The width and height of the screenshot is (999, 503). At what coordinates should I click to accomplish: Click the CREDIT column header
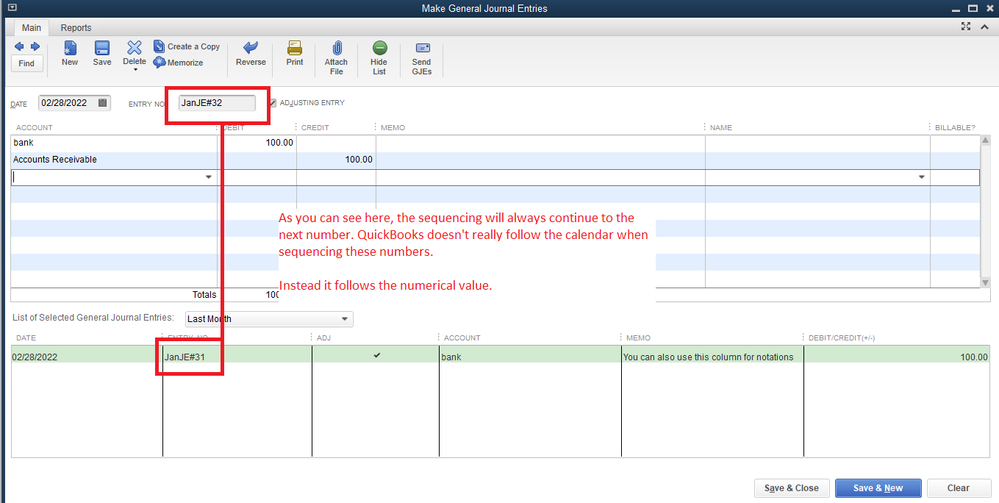(x=315, y=128)
